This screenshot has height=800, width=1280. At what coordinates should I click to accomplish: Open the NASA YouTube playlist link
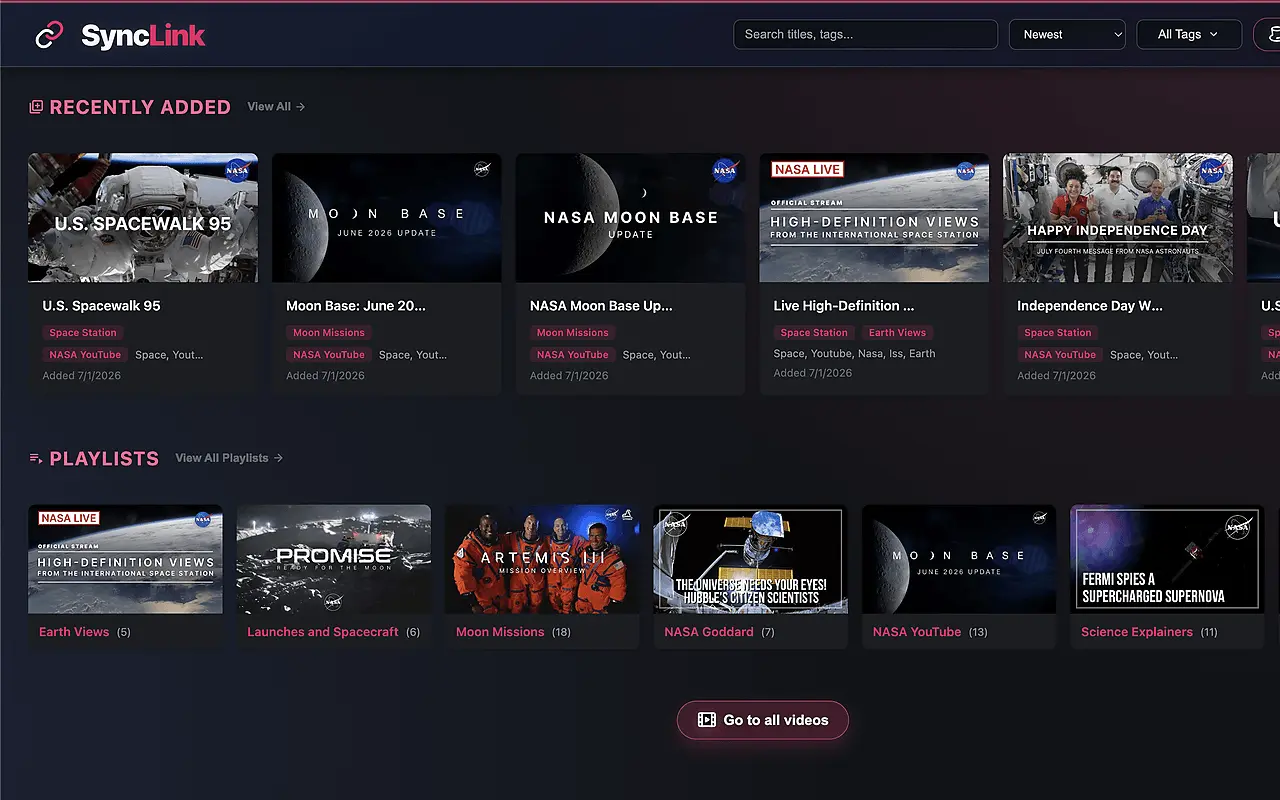tap(917, 632)
